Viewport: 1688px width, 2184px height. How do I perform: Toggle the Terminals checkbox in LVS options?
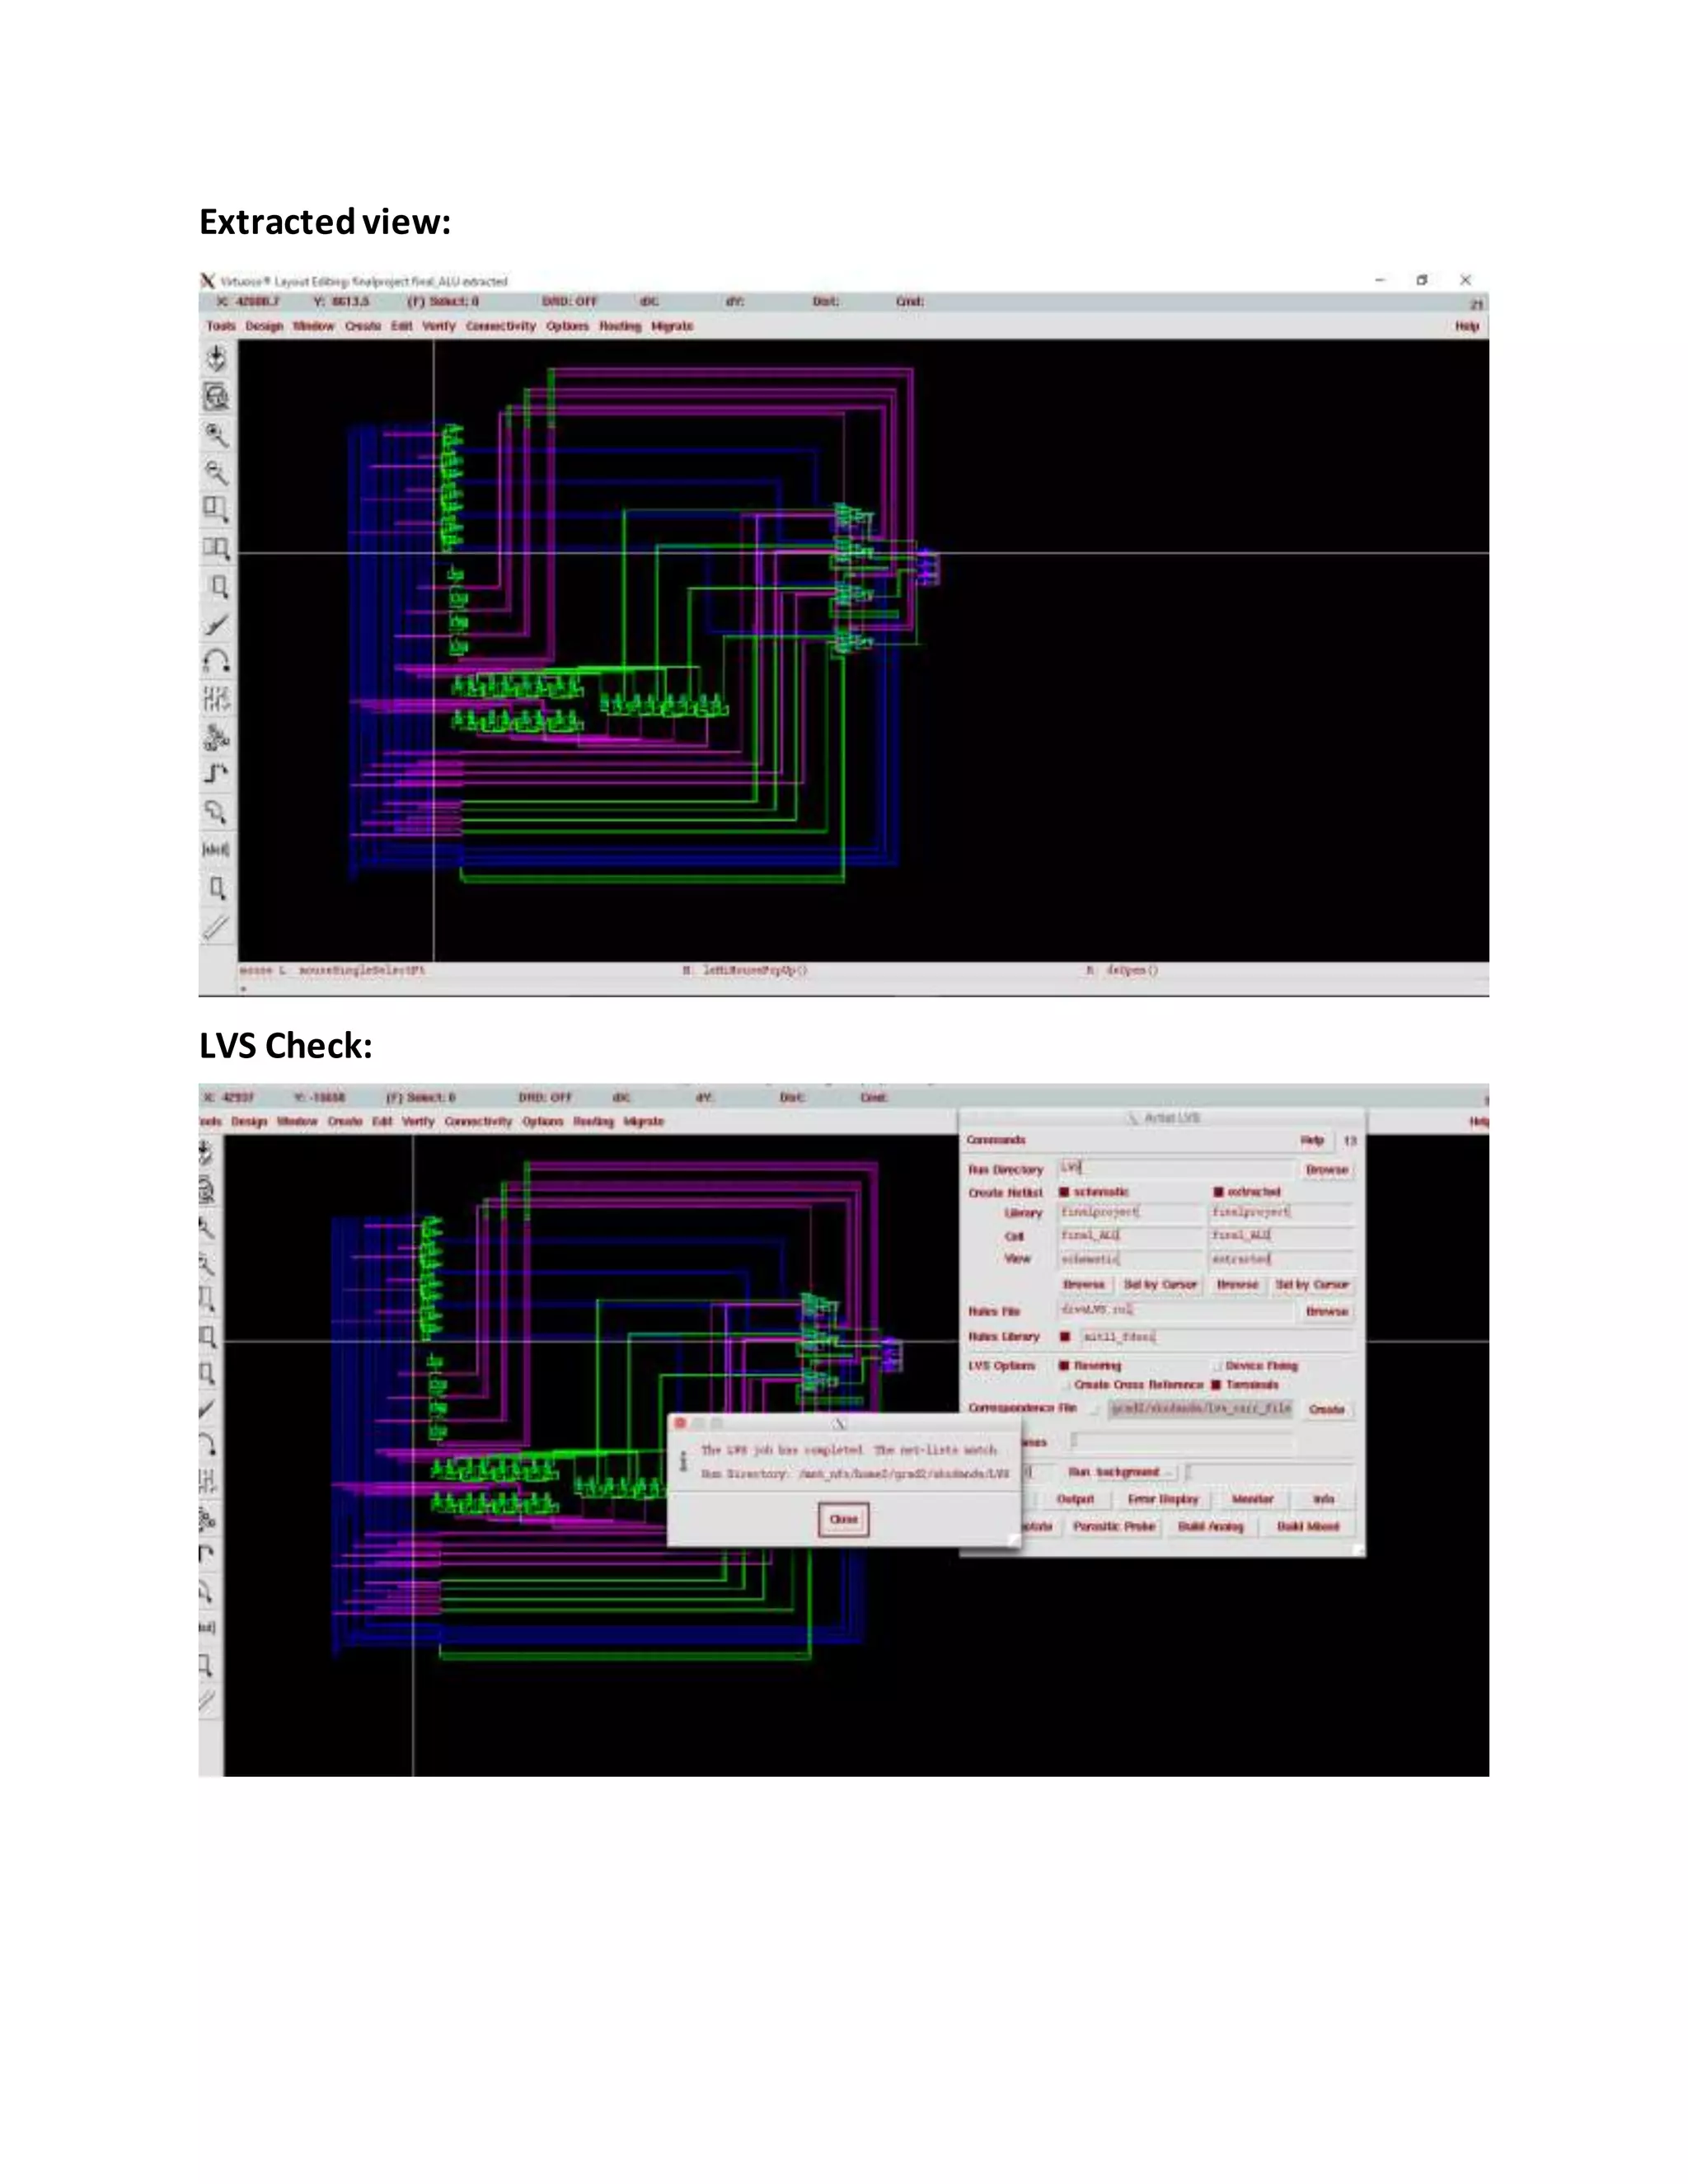point(1217,1385)
